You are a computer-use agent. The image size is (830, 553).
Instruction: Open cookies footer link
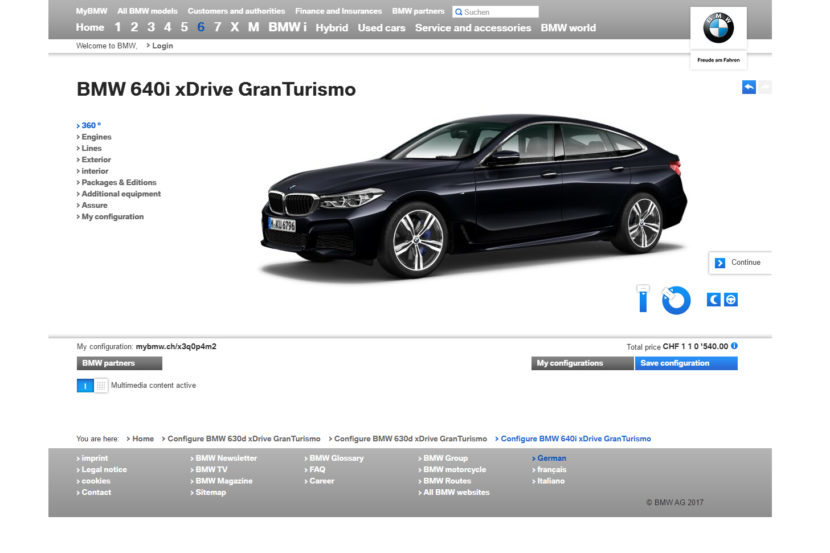pos(94,481)
